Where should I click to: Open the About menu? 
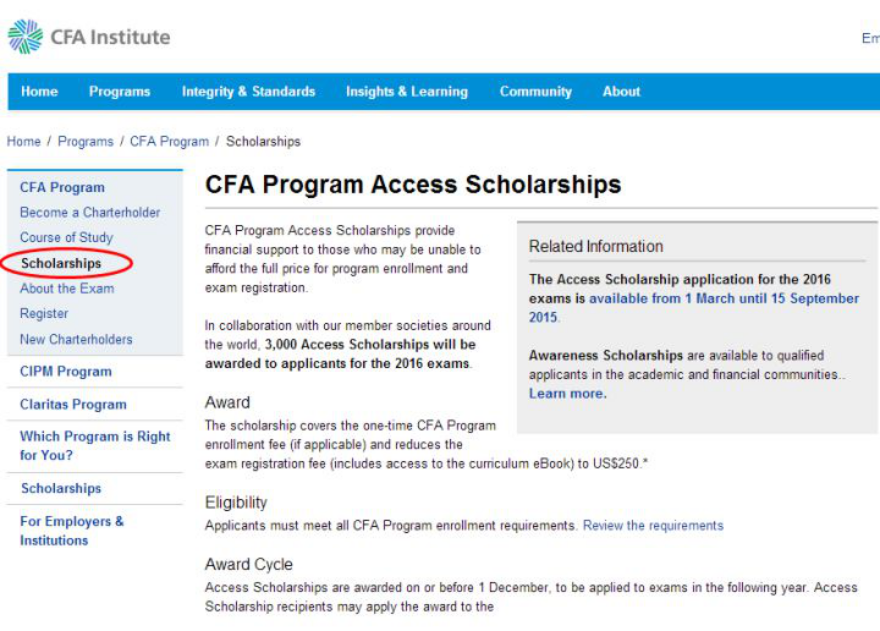(x=621, y=91)
